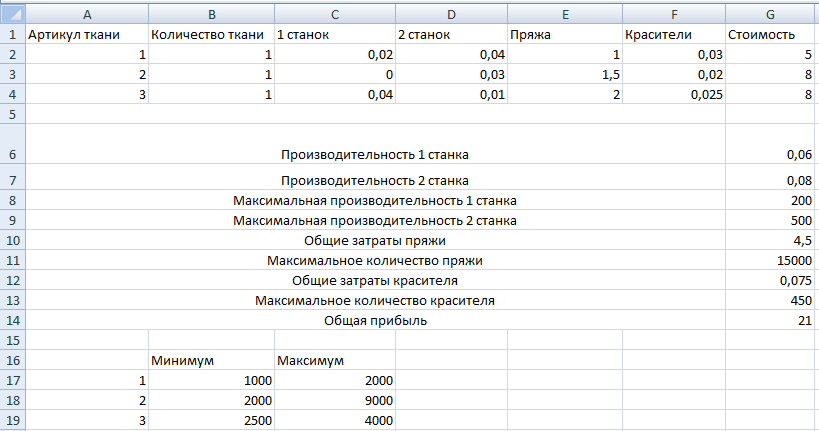
Task: Click 'Общие затраты пряжи' label
Action: click(375, 240)
